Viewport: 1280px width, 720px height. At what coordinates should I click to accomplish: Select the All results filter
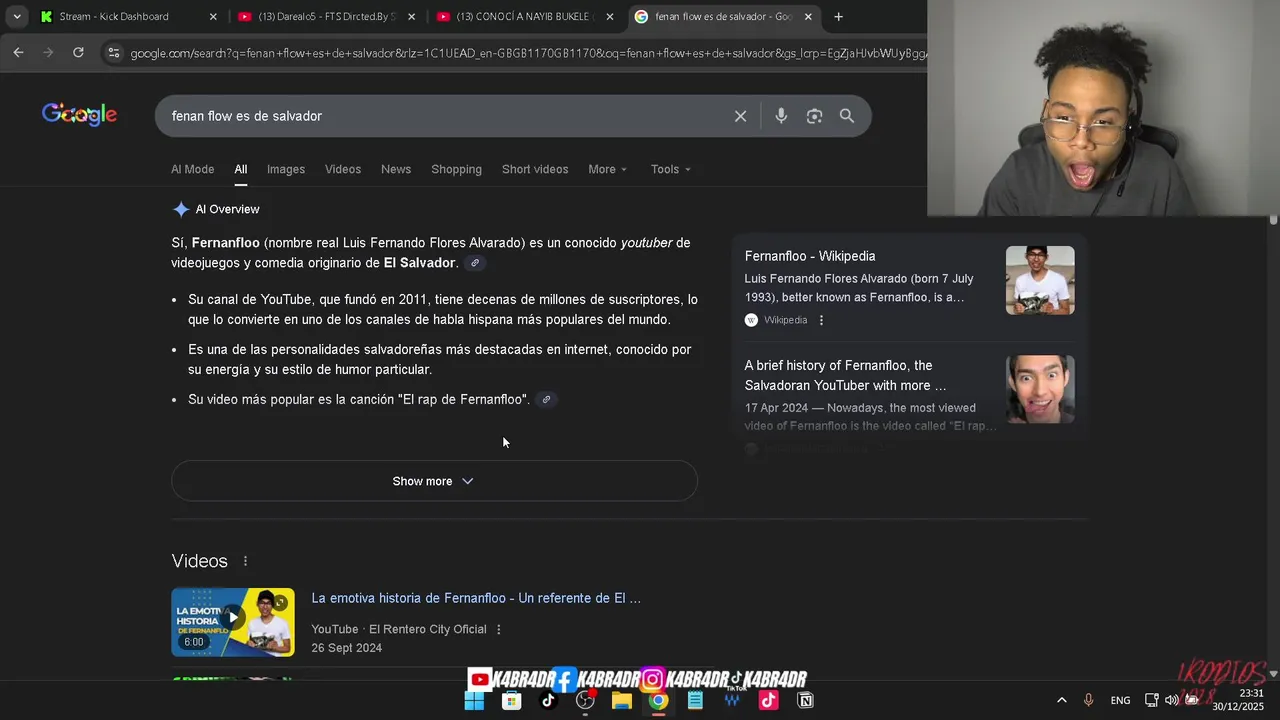[241, 169]
